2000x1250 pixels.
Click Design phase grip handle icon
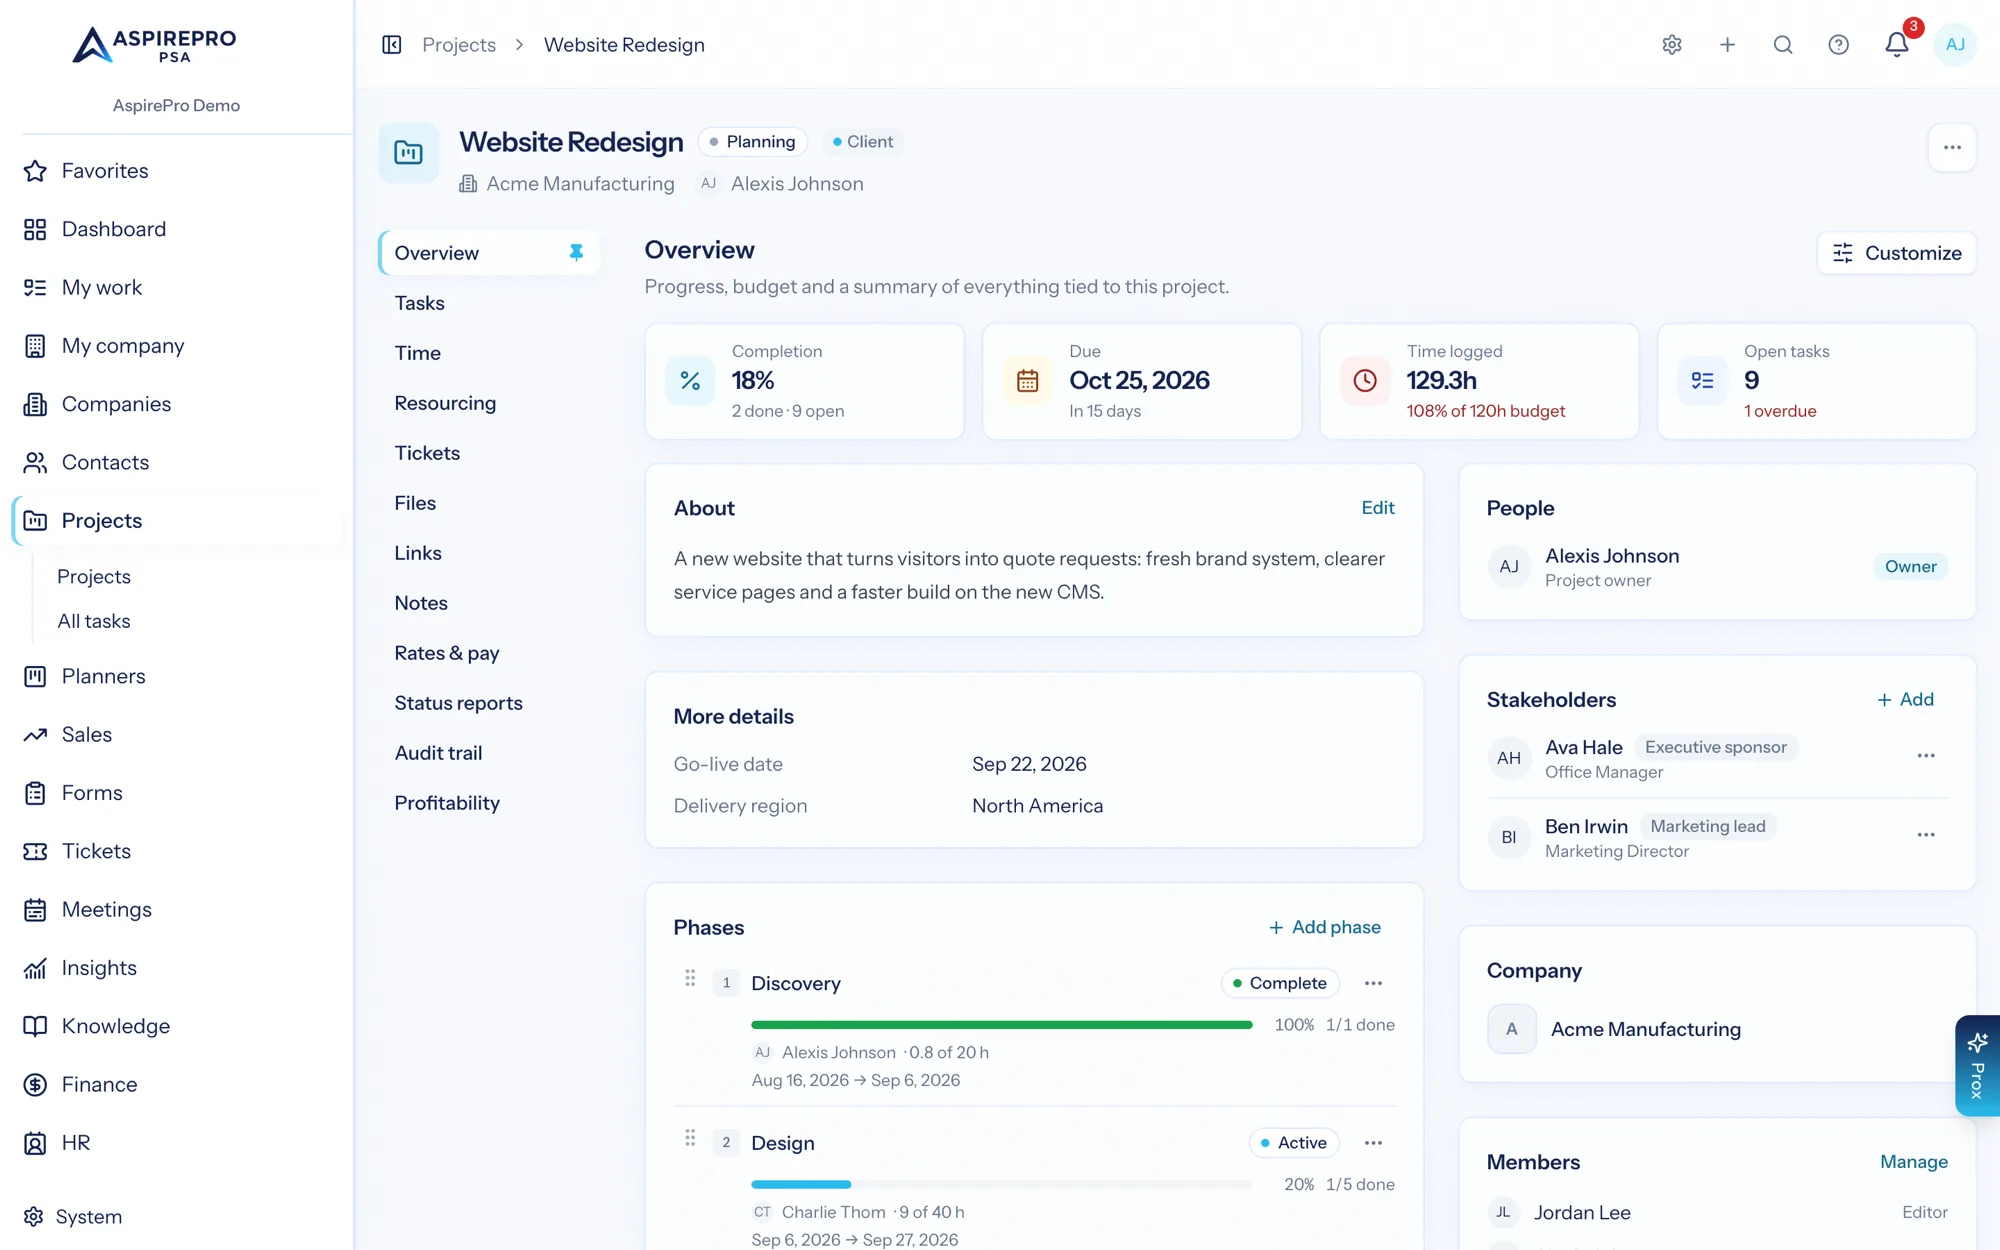coord(690,1138)
